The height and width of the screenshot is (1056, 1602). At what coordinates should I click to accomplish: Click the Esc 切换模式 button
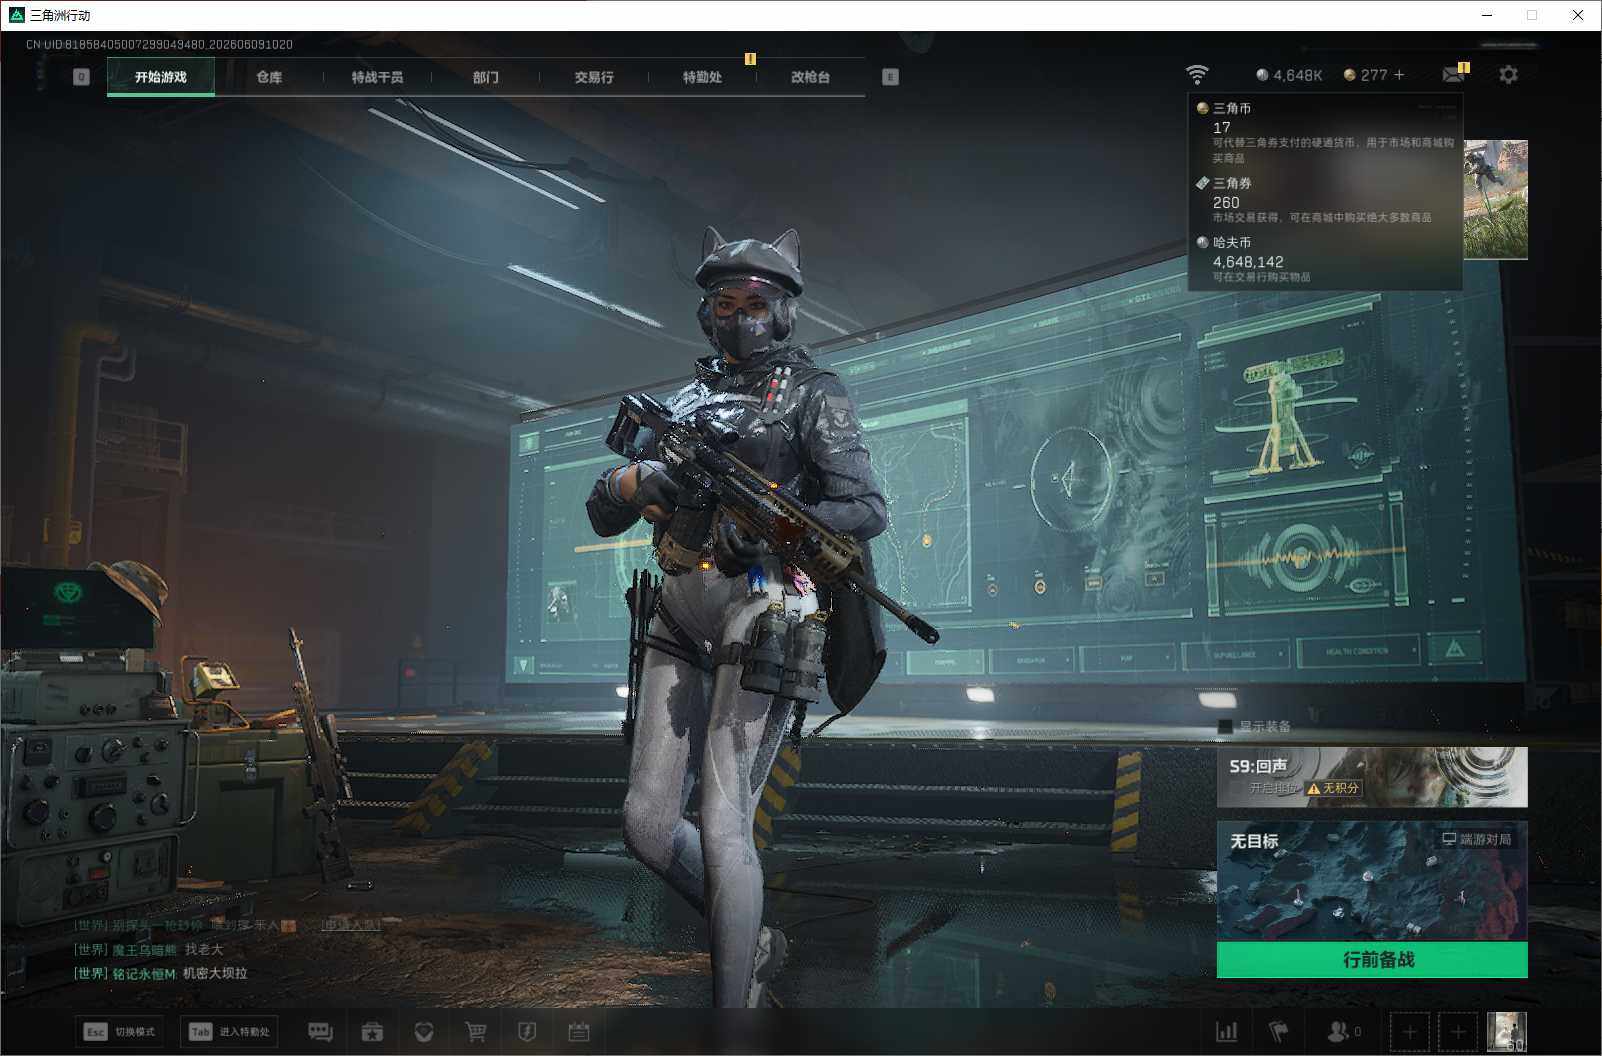tap(119, 1032)
